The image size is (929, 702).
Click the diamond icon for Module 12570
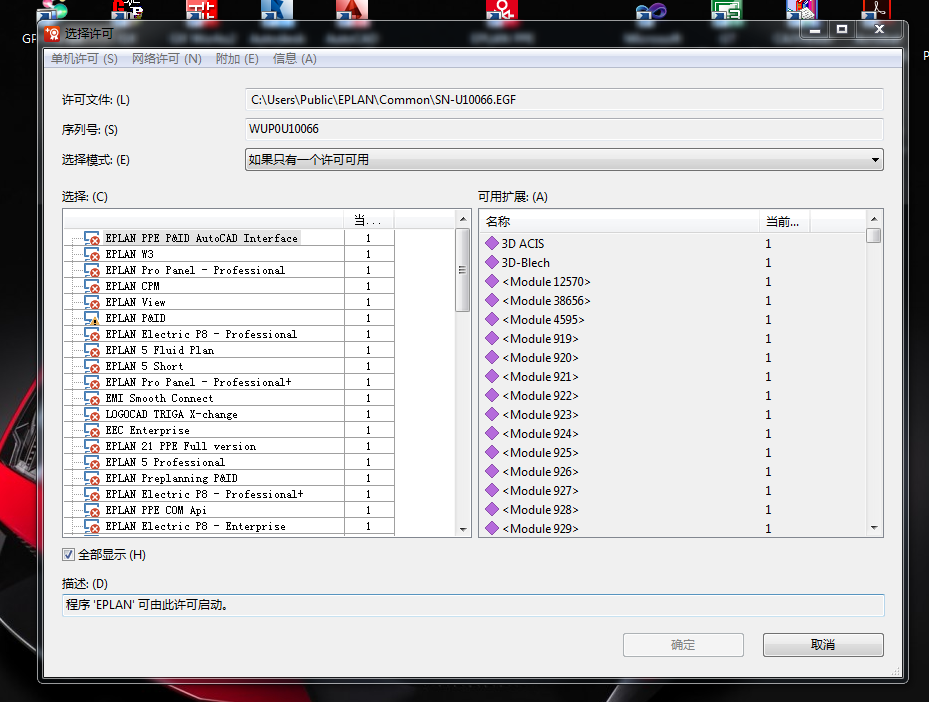click(491, 282)
